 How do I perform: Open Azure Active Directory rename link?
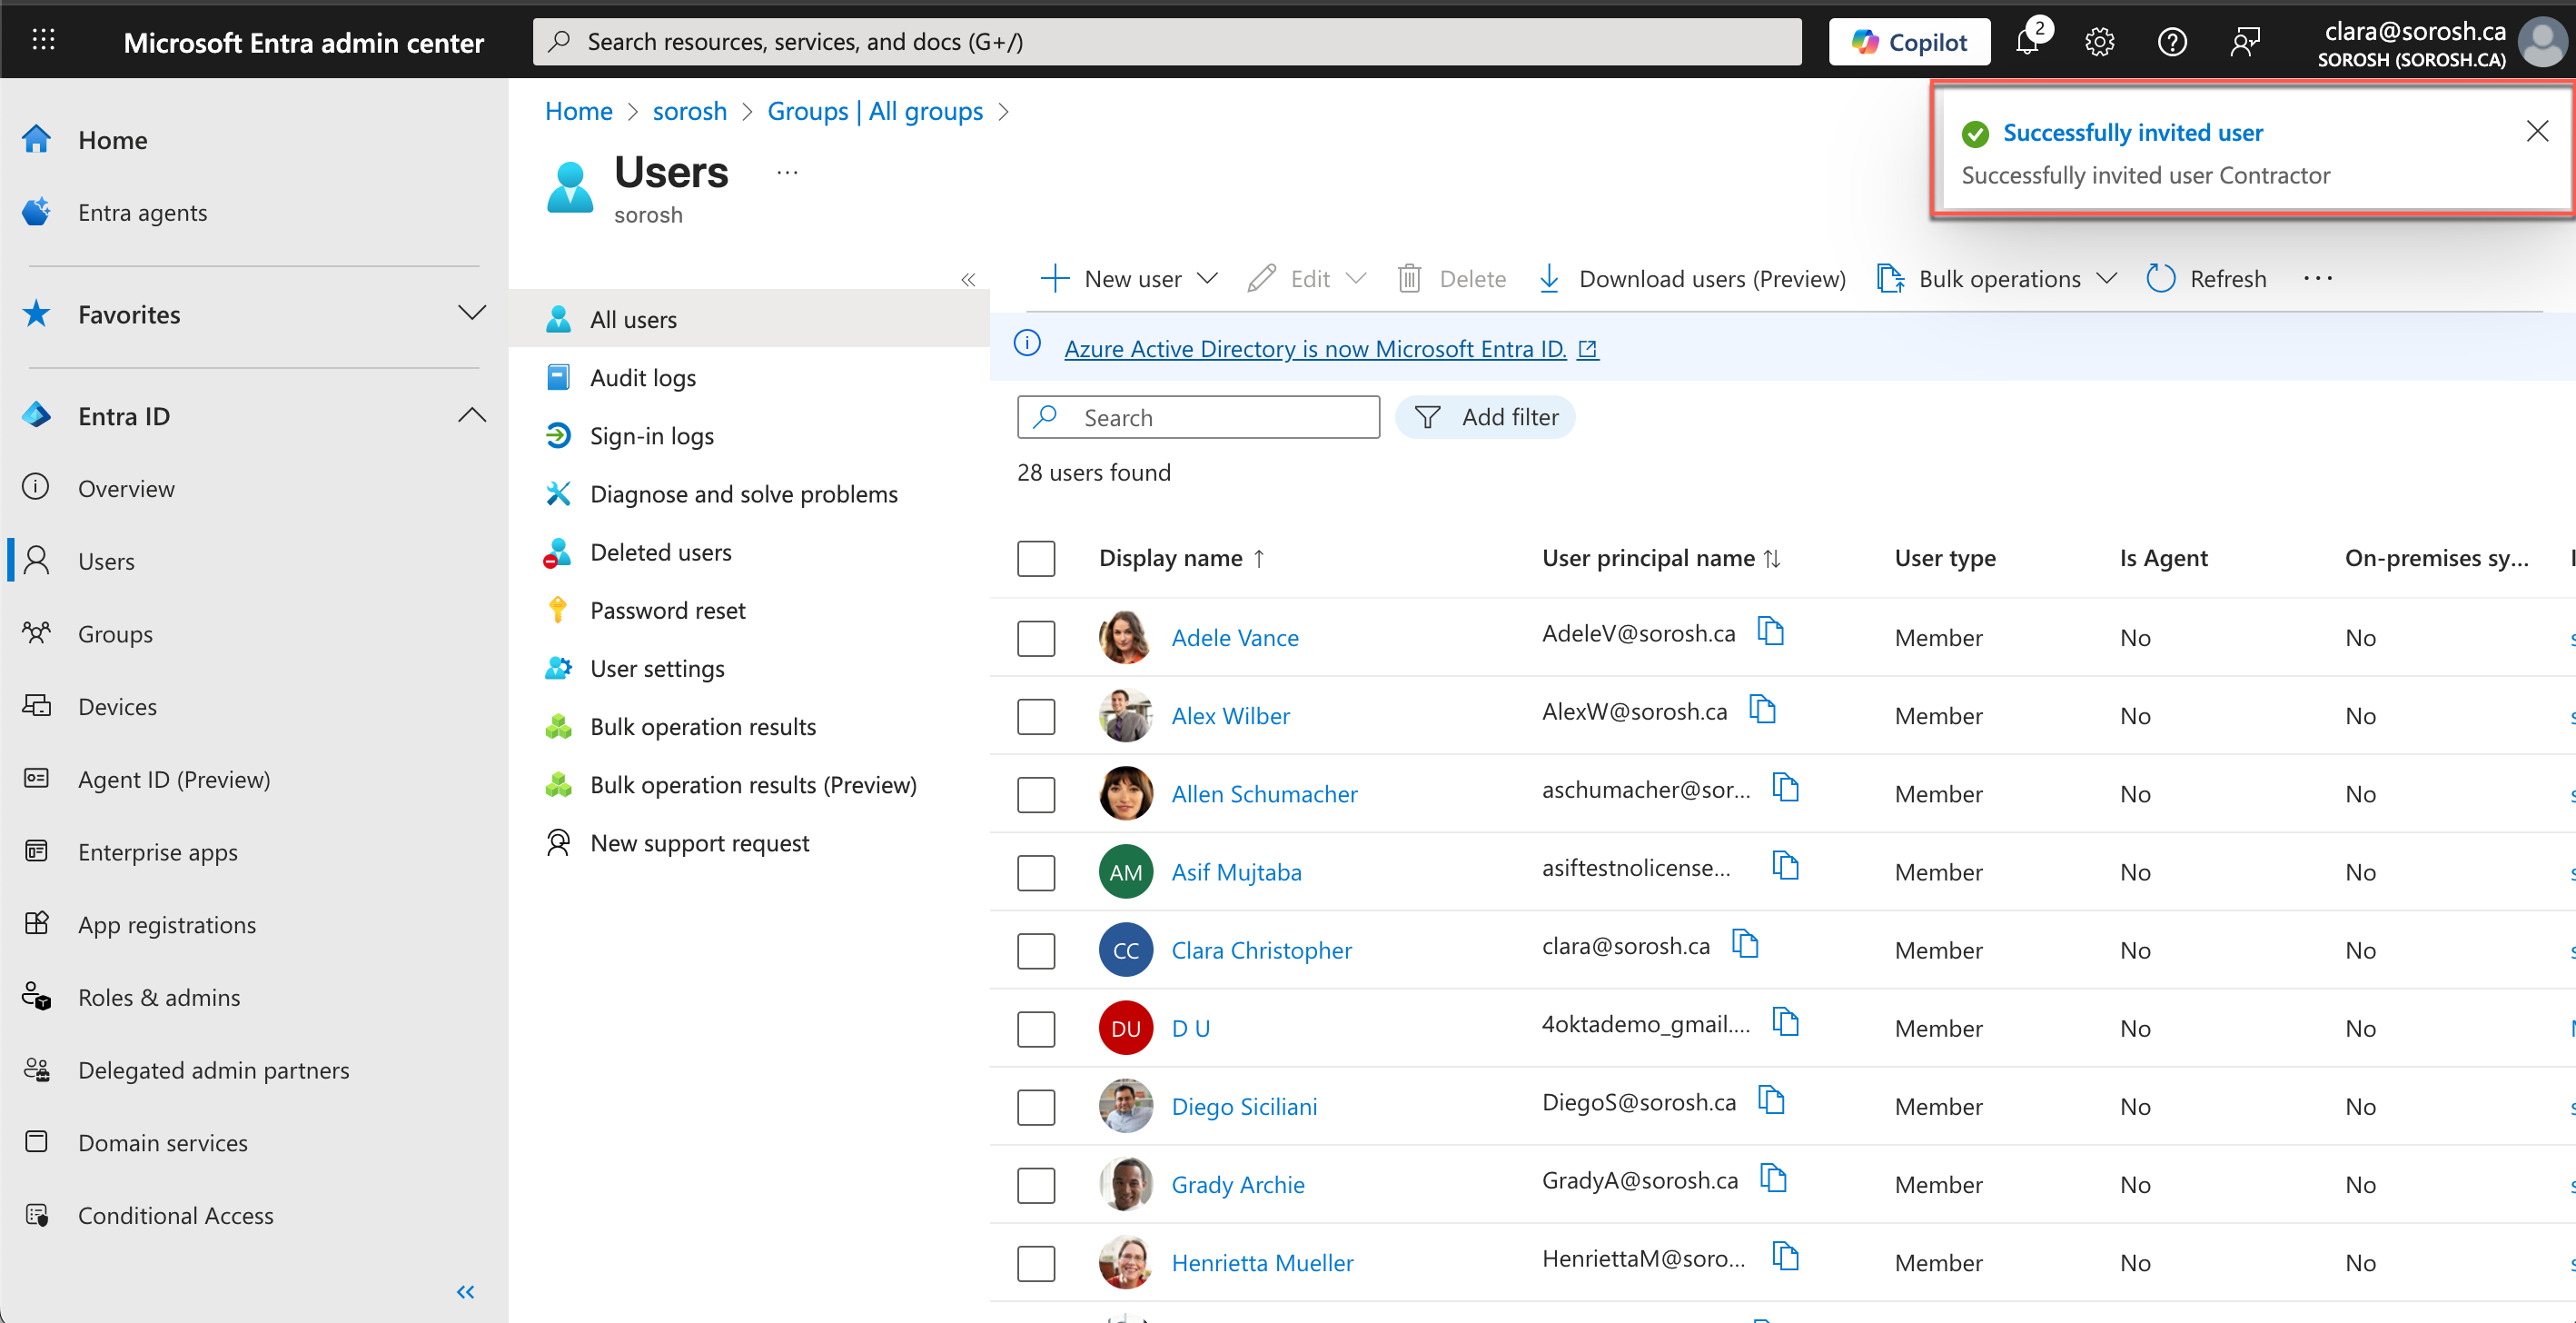[x=1314, y=348]
